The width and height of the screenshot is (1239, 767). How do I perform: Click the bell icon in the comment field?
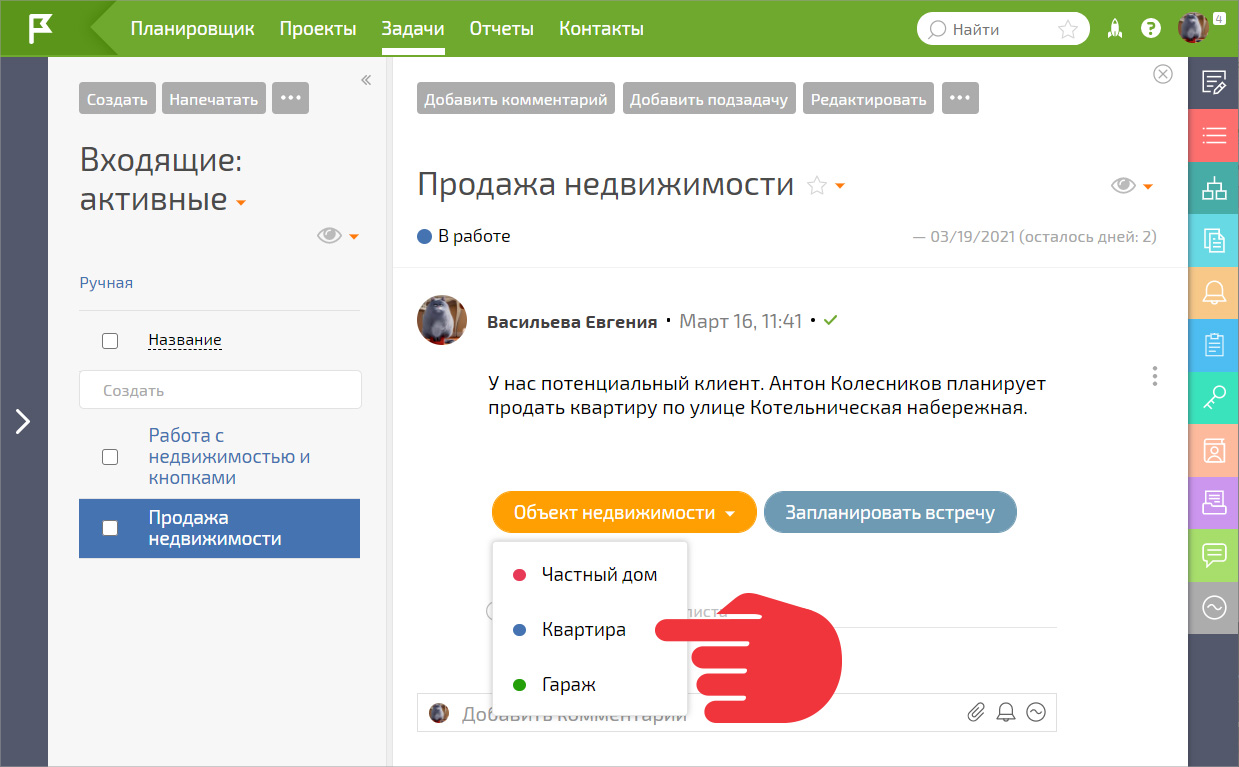tap(1006, 713)
